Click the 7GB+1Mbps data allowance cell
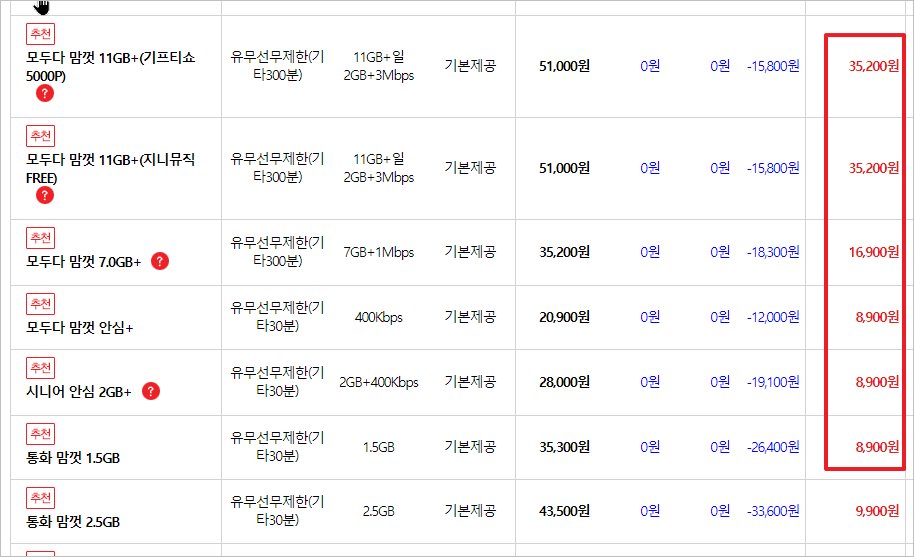 point(378,253)
